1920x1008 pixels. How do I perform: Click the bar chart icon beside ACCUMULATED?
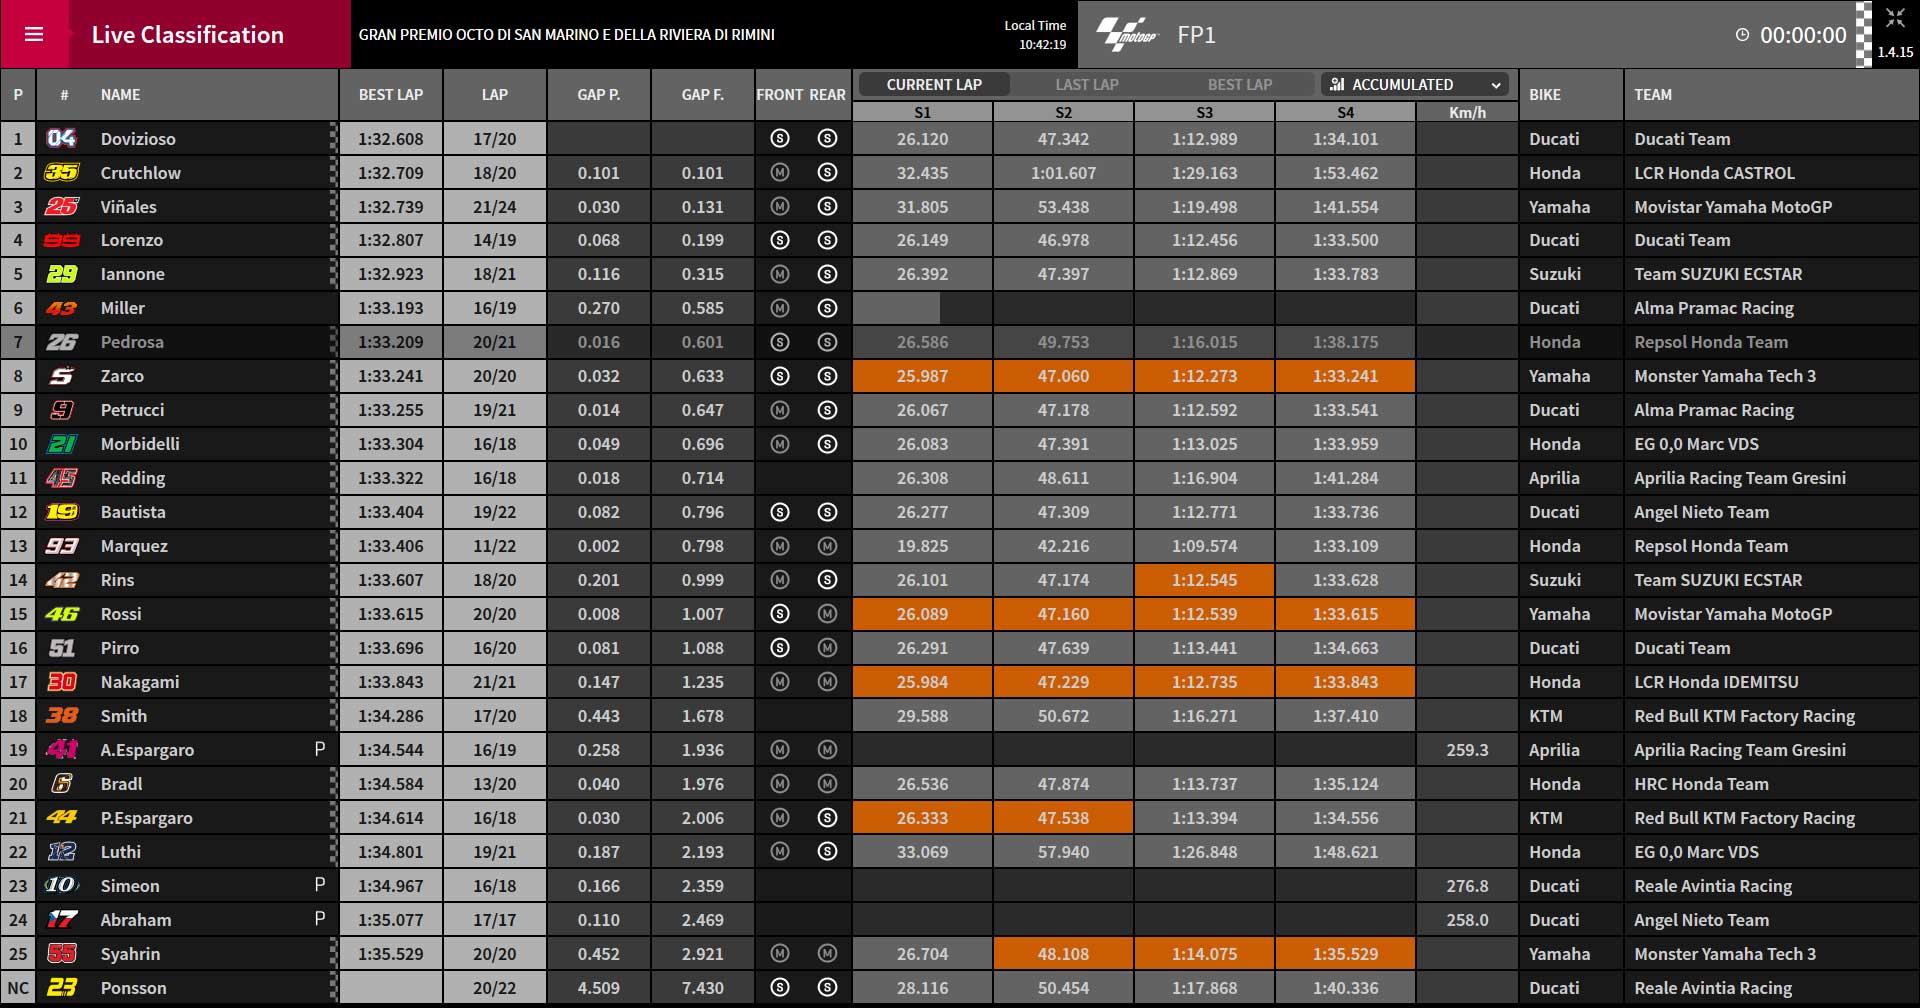[x=1337, y=85]
